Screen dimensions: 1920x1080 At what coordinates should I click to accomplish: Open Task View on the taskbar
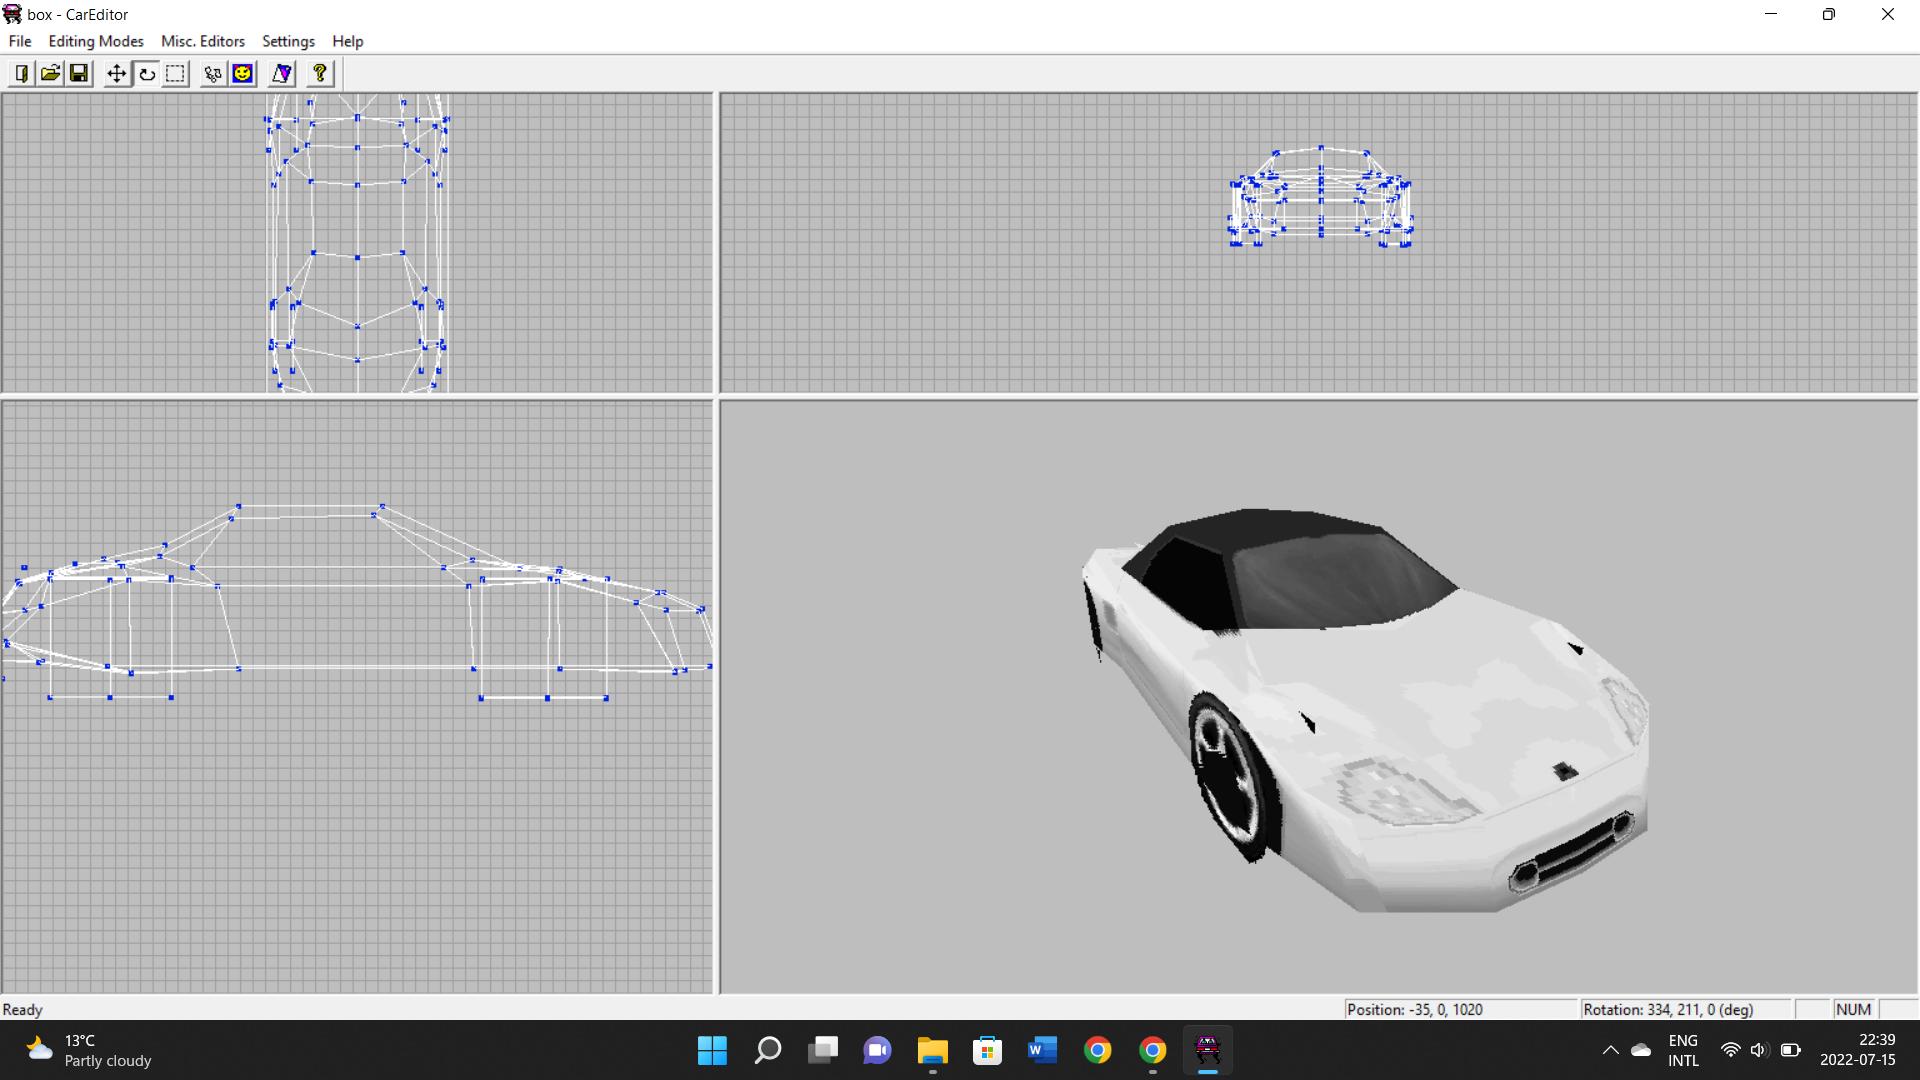(x=823, y=1050)
